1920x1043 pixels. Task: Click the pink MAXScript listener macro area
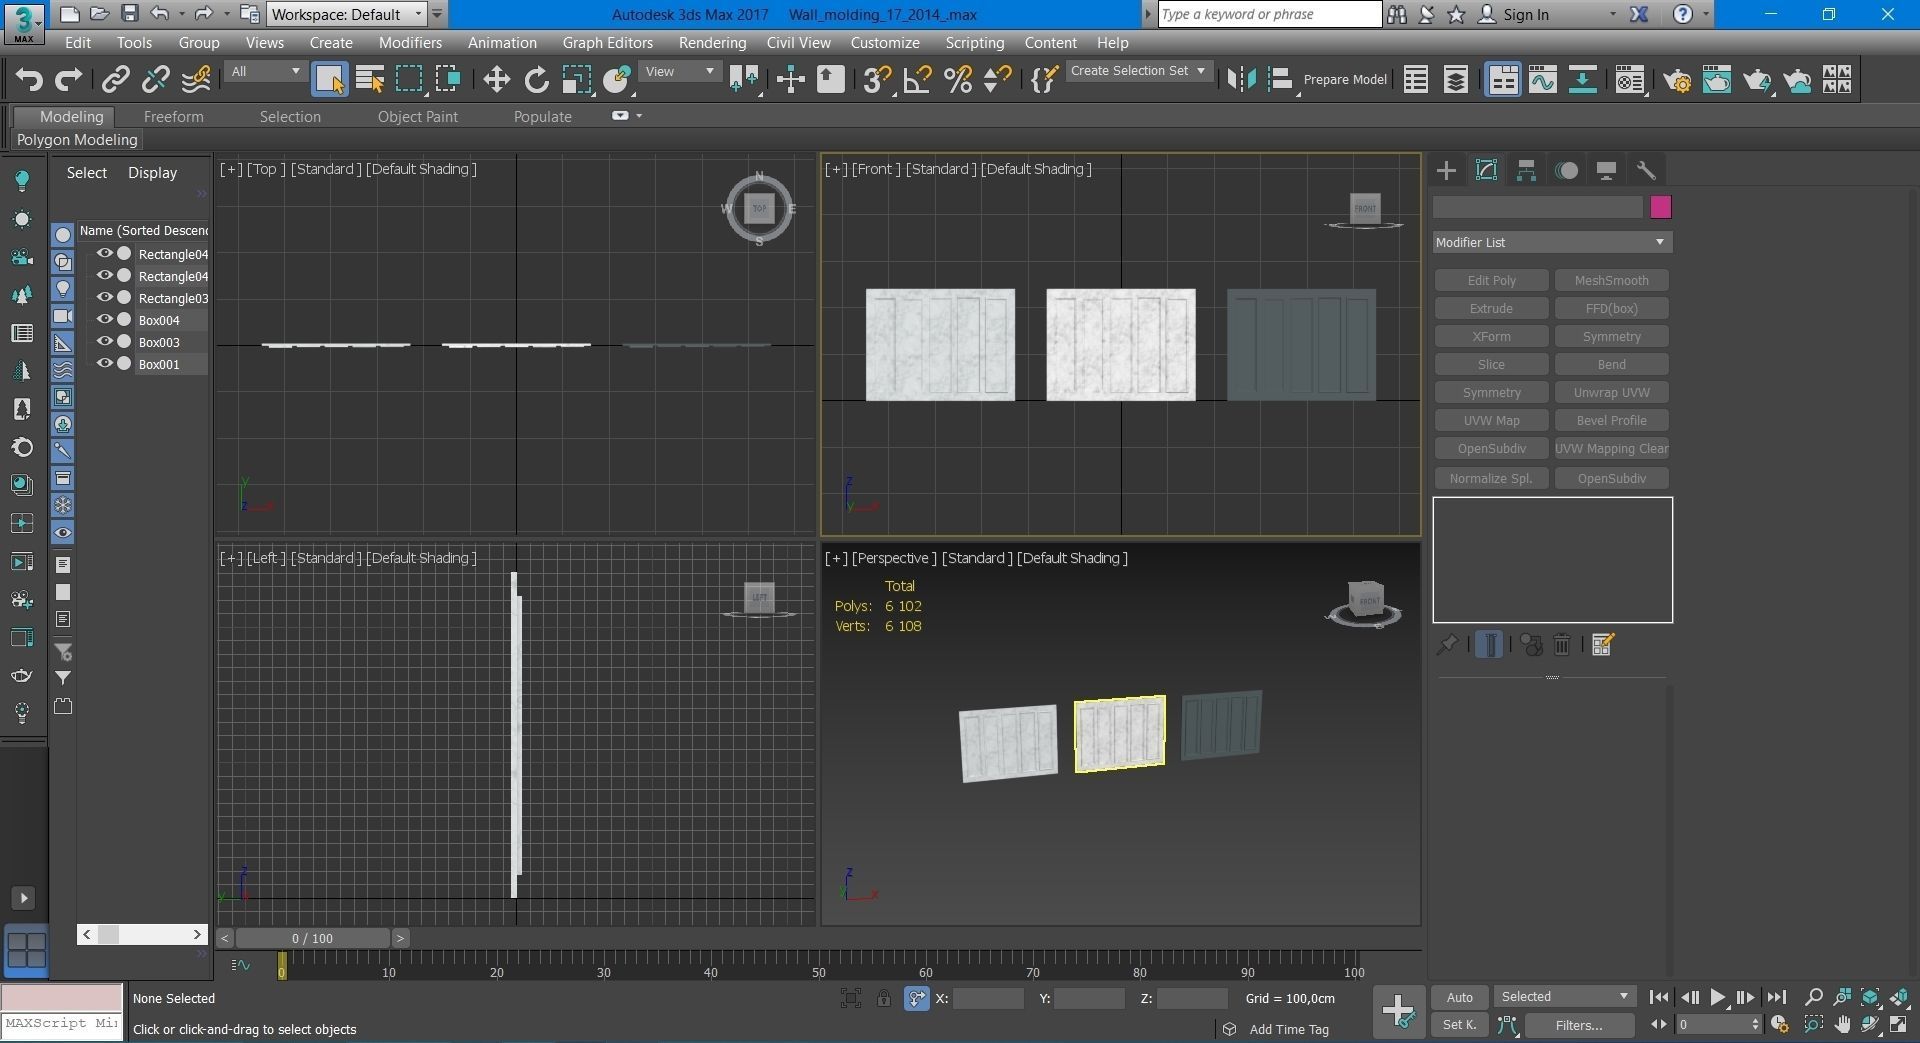[x=61, y=997]
